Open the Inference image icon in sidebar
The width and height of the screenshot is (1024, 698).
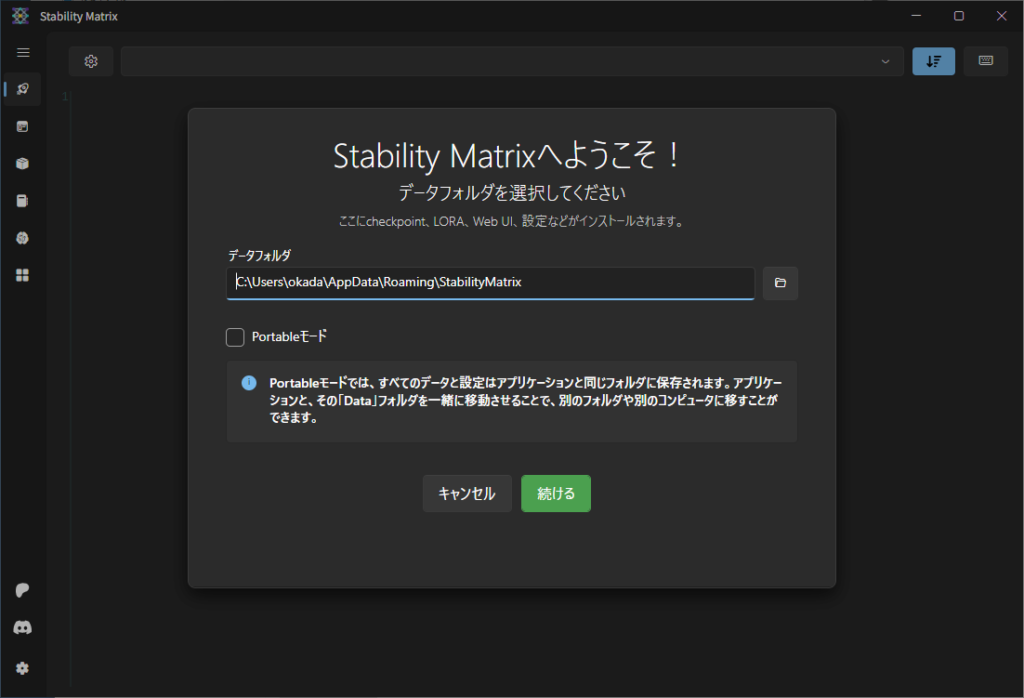coord(23,126)
